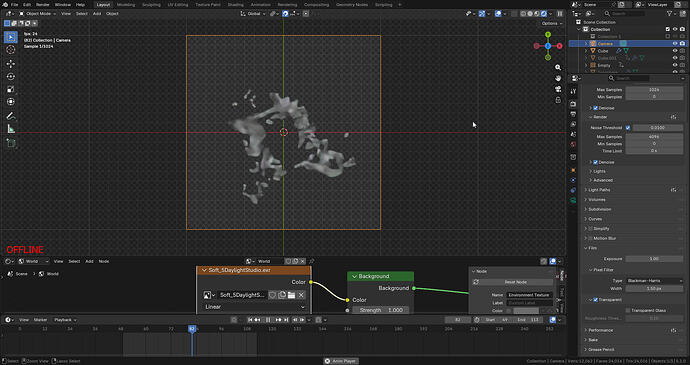The height and width of the screenshot is (365, 690).
Task: Pick the Rotate tool
Action: [11, 77]
